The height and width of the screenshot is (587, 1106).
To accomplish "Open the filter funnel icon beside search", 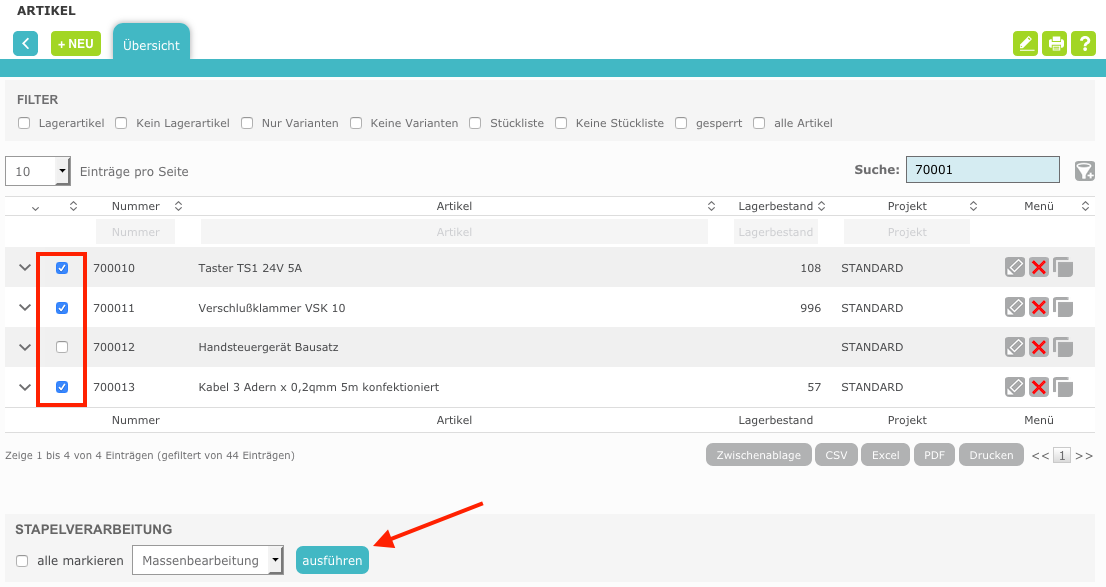I will [x=1084, y=171].
